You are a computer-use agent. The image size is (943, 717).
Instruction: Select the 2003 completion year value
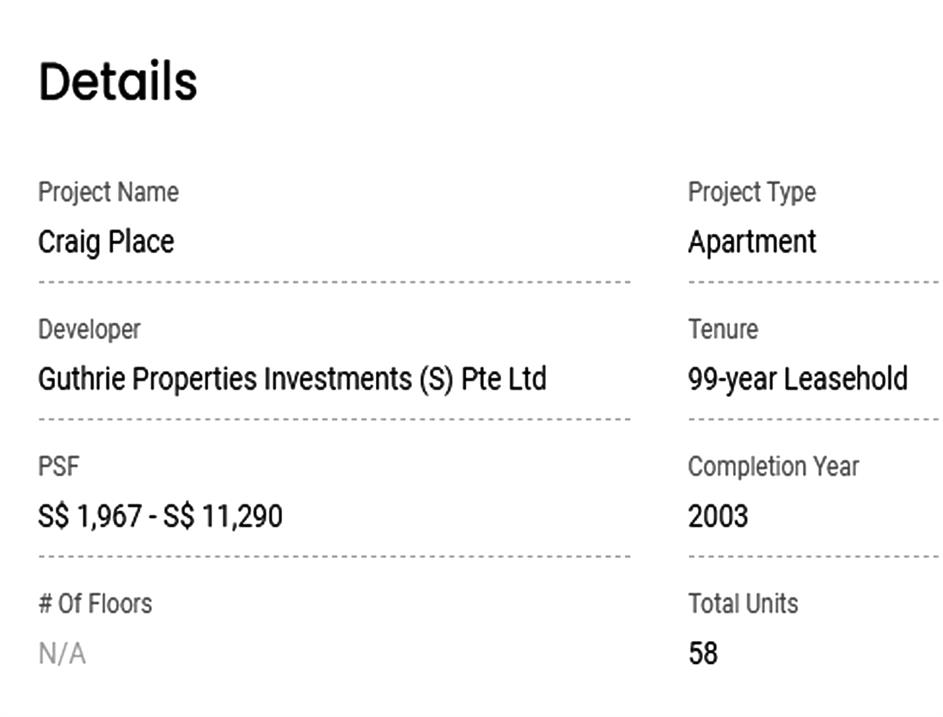[x=718, y=516]
